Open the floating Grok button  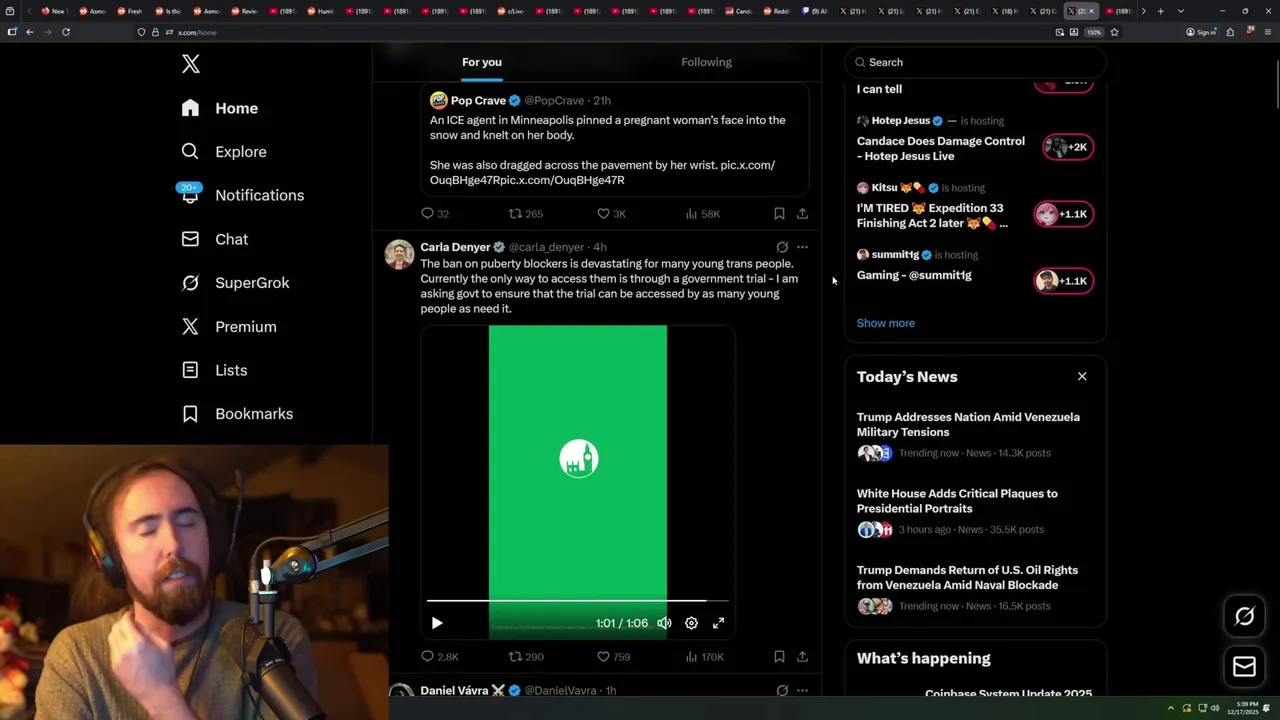(x=1245, y=616)
